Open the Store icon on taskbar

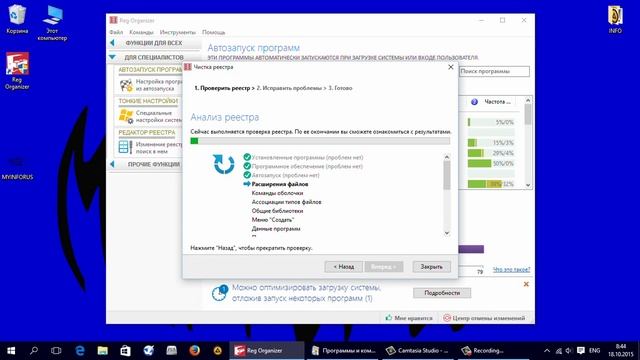coord(125,351)
